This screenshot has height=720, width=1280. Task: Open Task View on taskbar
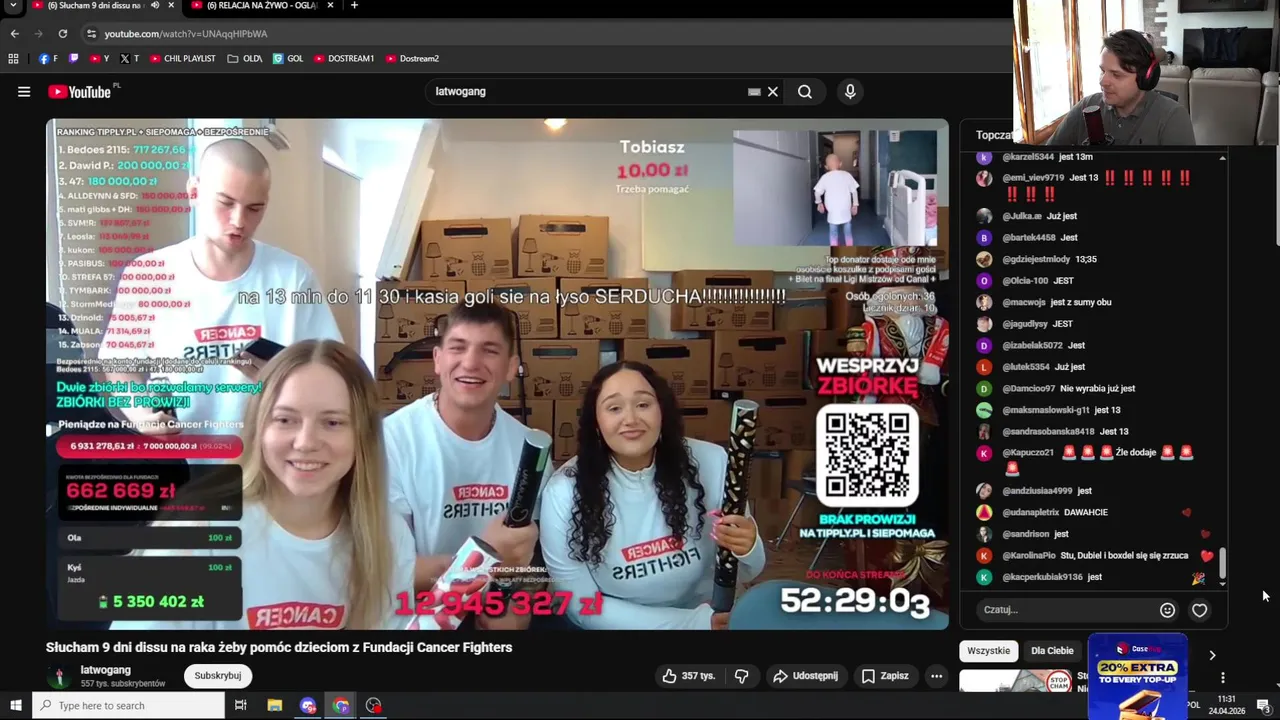click(240, 706)
